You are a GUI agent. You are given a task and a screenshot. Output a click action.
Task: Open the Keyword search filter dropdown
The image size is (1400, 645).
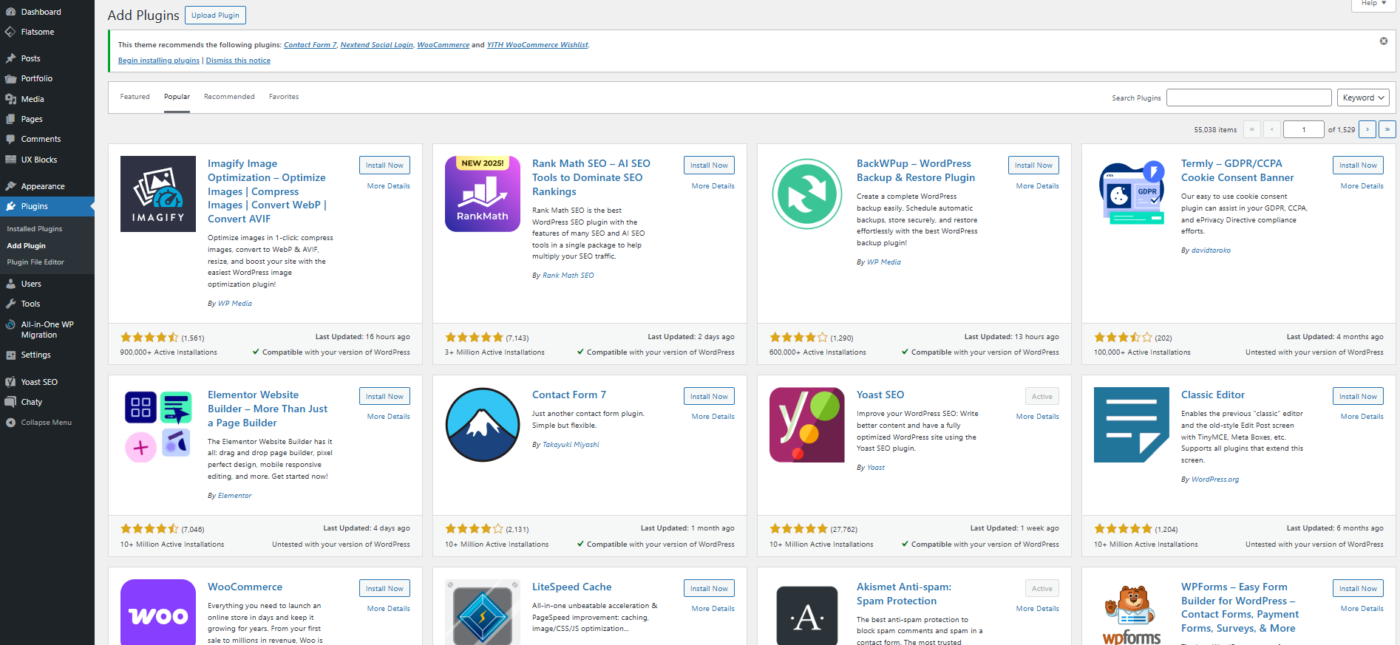coord(1363,97)
